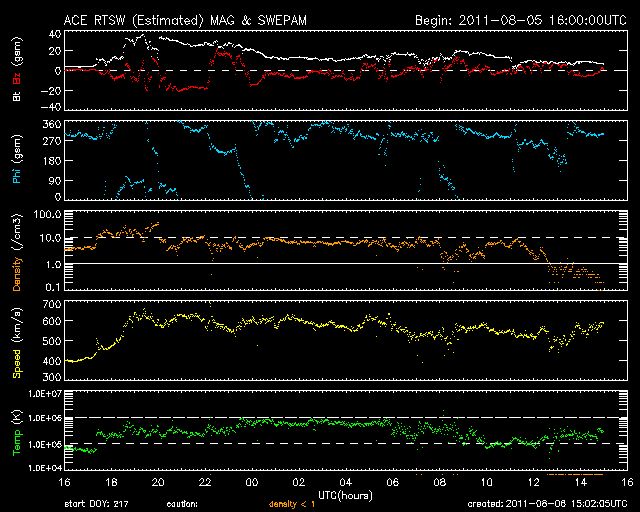The width and height of the screenshot is (640, 512).
Task: Click the '360' tick on Phi axis
Action: [x=52, y=124]
